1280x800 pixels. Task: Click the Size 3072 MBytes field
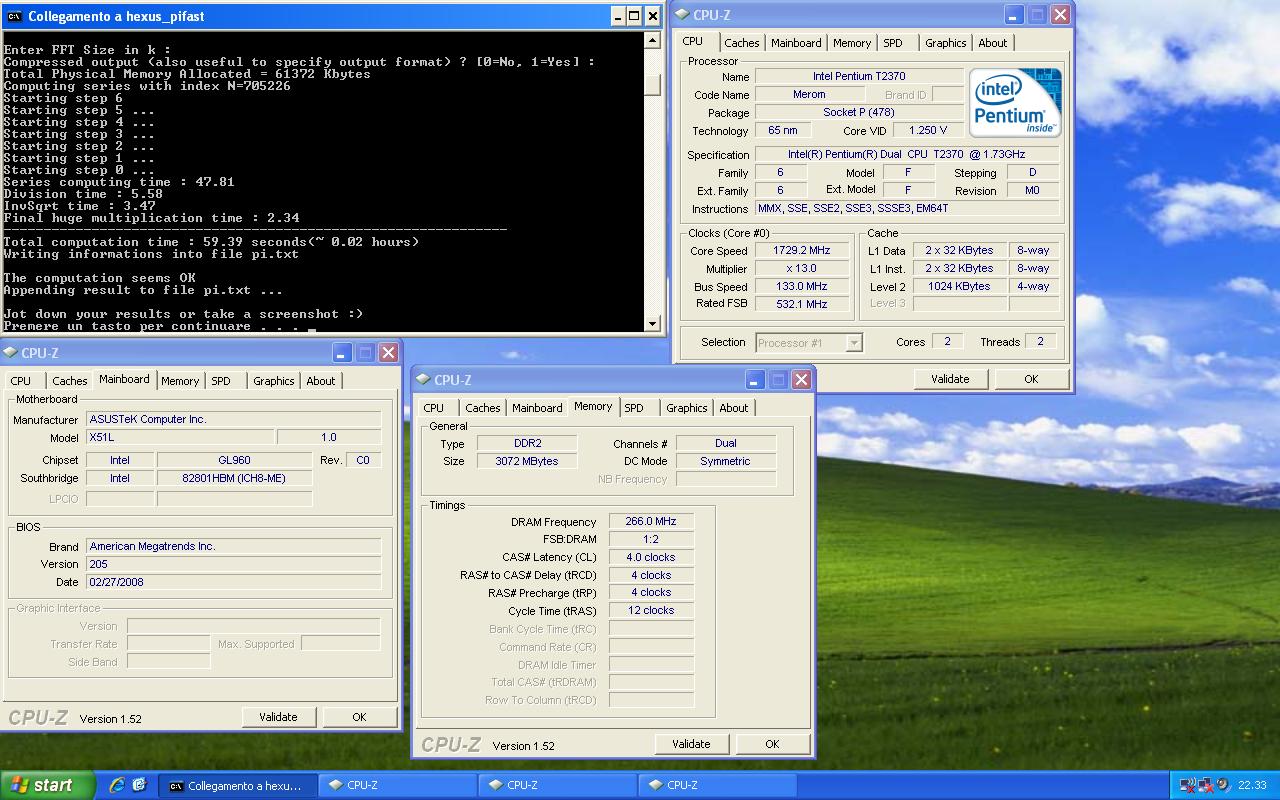(x=526, y=462)
